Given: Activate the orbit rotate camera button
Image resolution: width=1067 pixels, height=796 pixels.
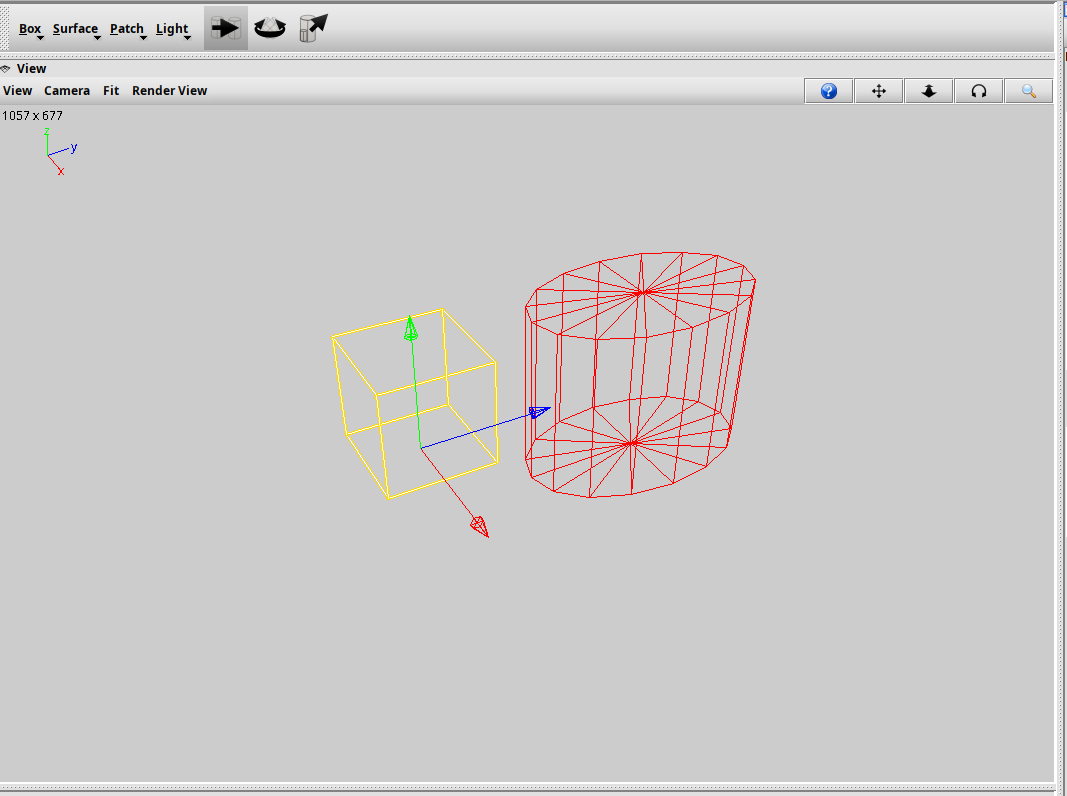Looking at the screenshot, I should coord(979,90).
